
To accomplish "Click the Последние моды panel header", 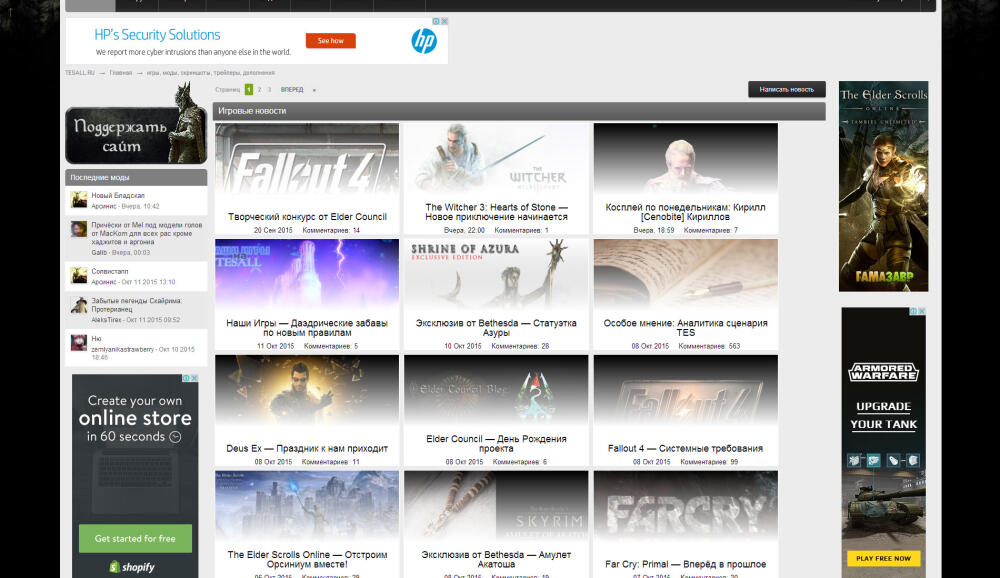I will 136,177.
